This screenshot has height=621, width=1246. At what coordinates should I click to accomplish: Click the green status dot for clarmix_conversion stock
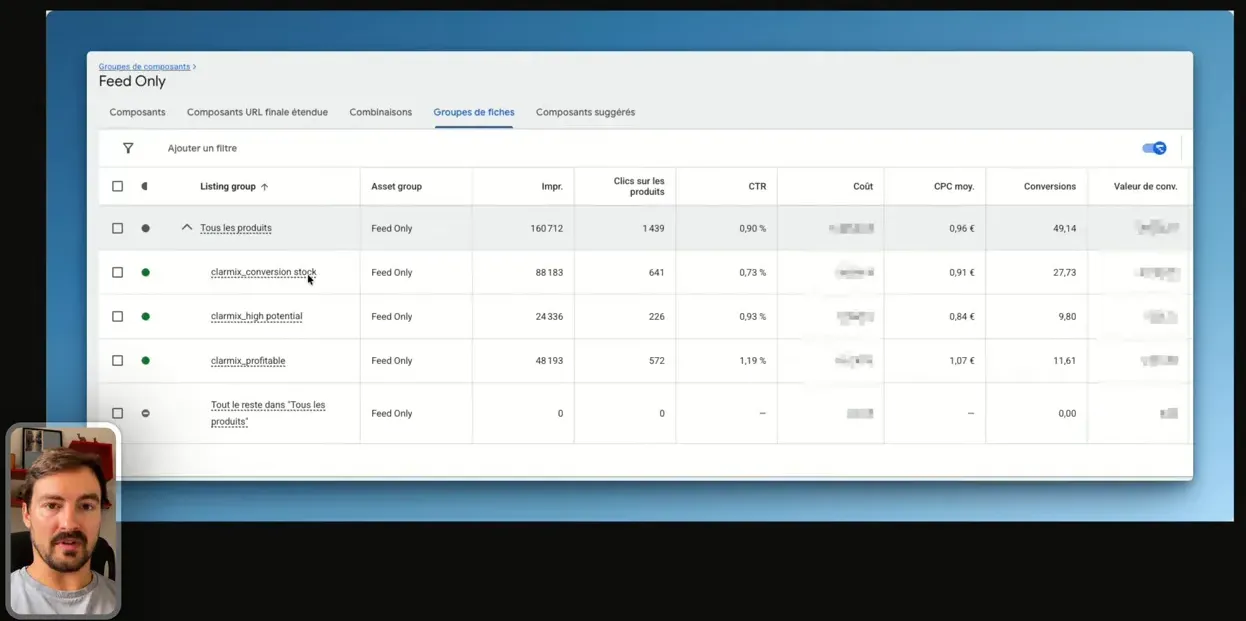[145, 272]
